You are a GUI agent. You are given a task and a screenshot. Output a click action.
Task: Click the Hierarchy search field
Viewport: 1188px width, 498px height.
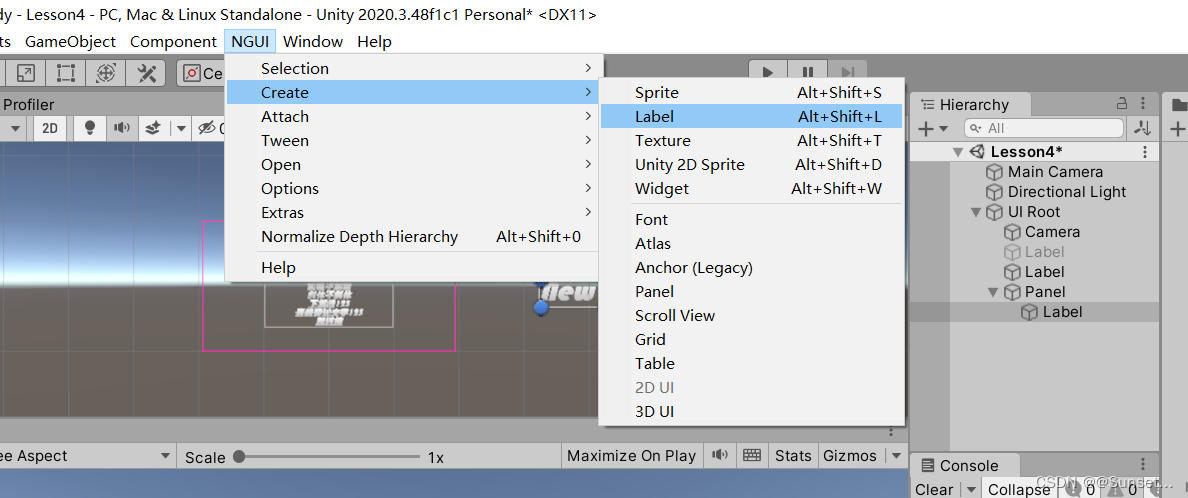pyautogui.click(x=1043, y=129)
